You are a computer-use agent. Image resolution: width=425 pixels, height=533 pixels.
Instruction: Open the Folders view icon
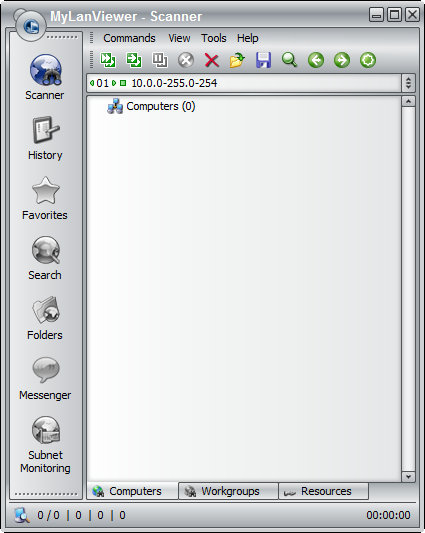pyautogui.click(x=45, y=318)
